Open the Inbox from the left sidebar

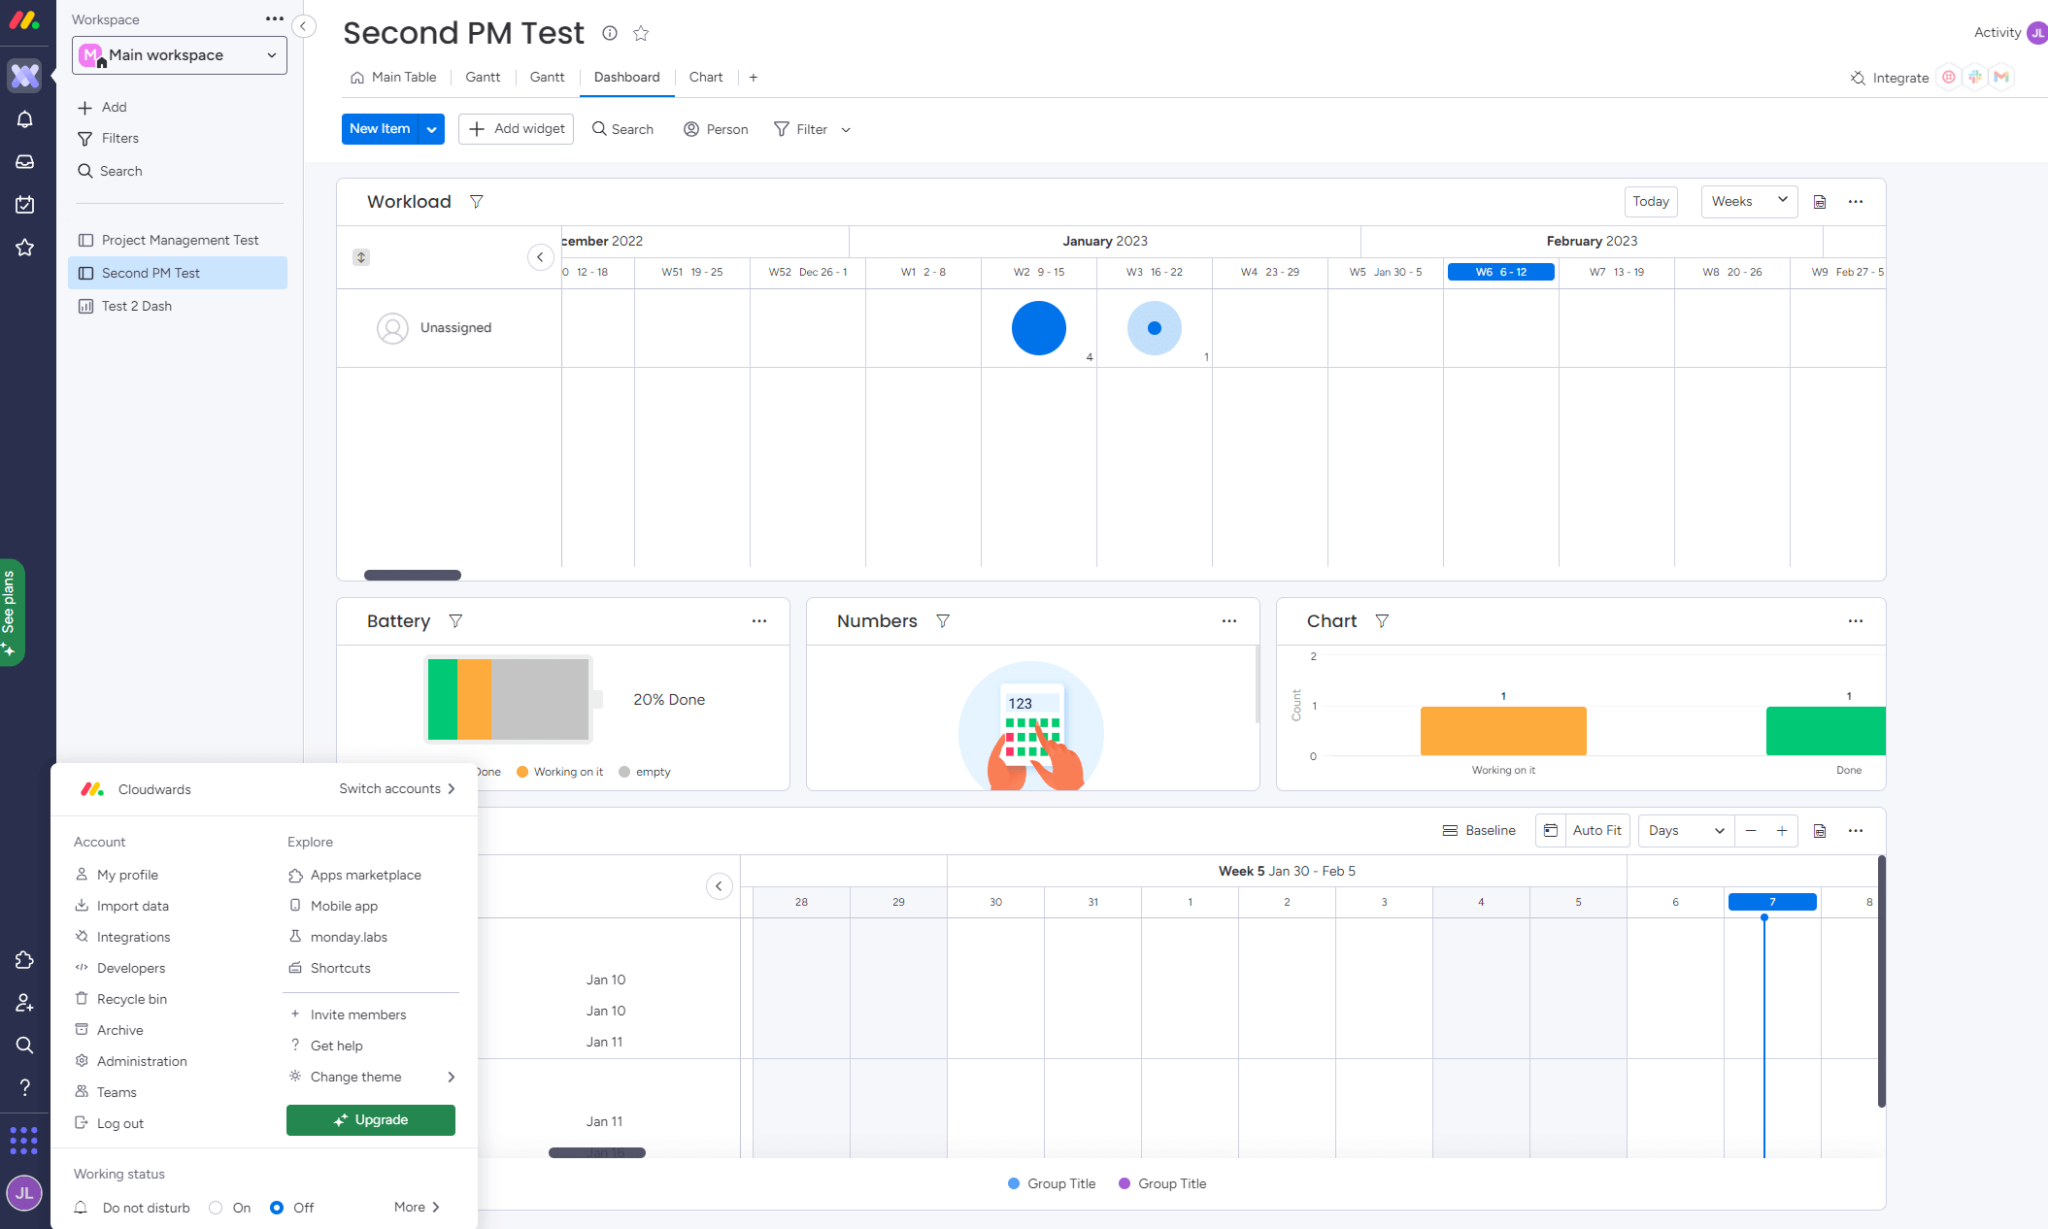25,161
